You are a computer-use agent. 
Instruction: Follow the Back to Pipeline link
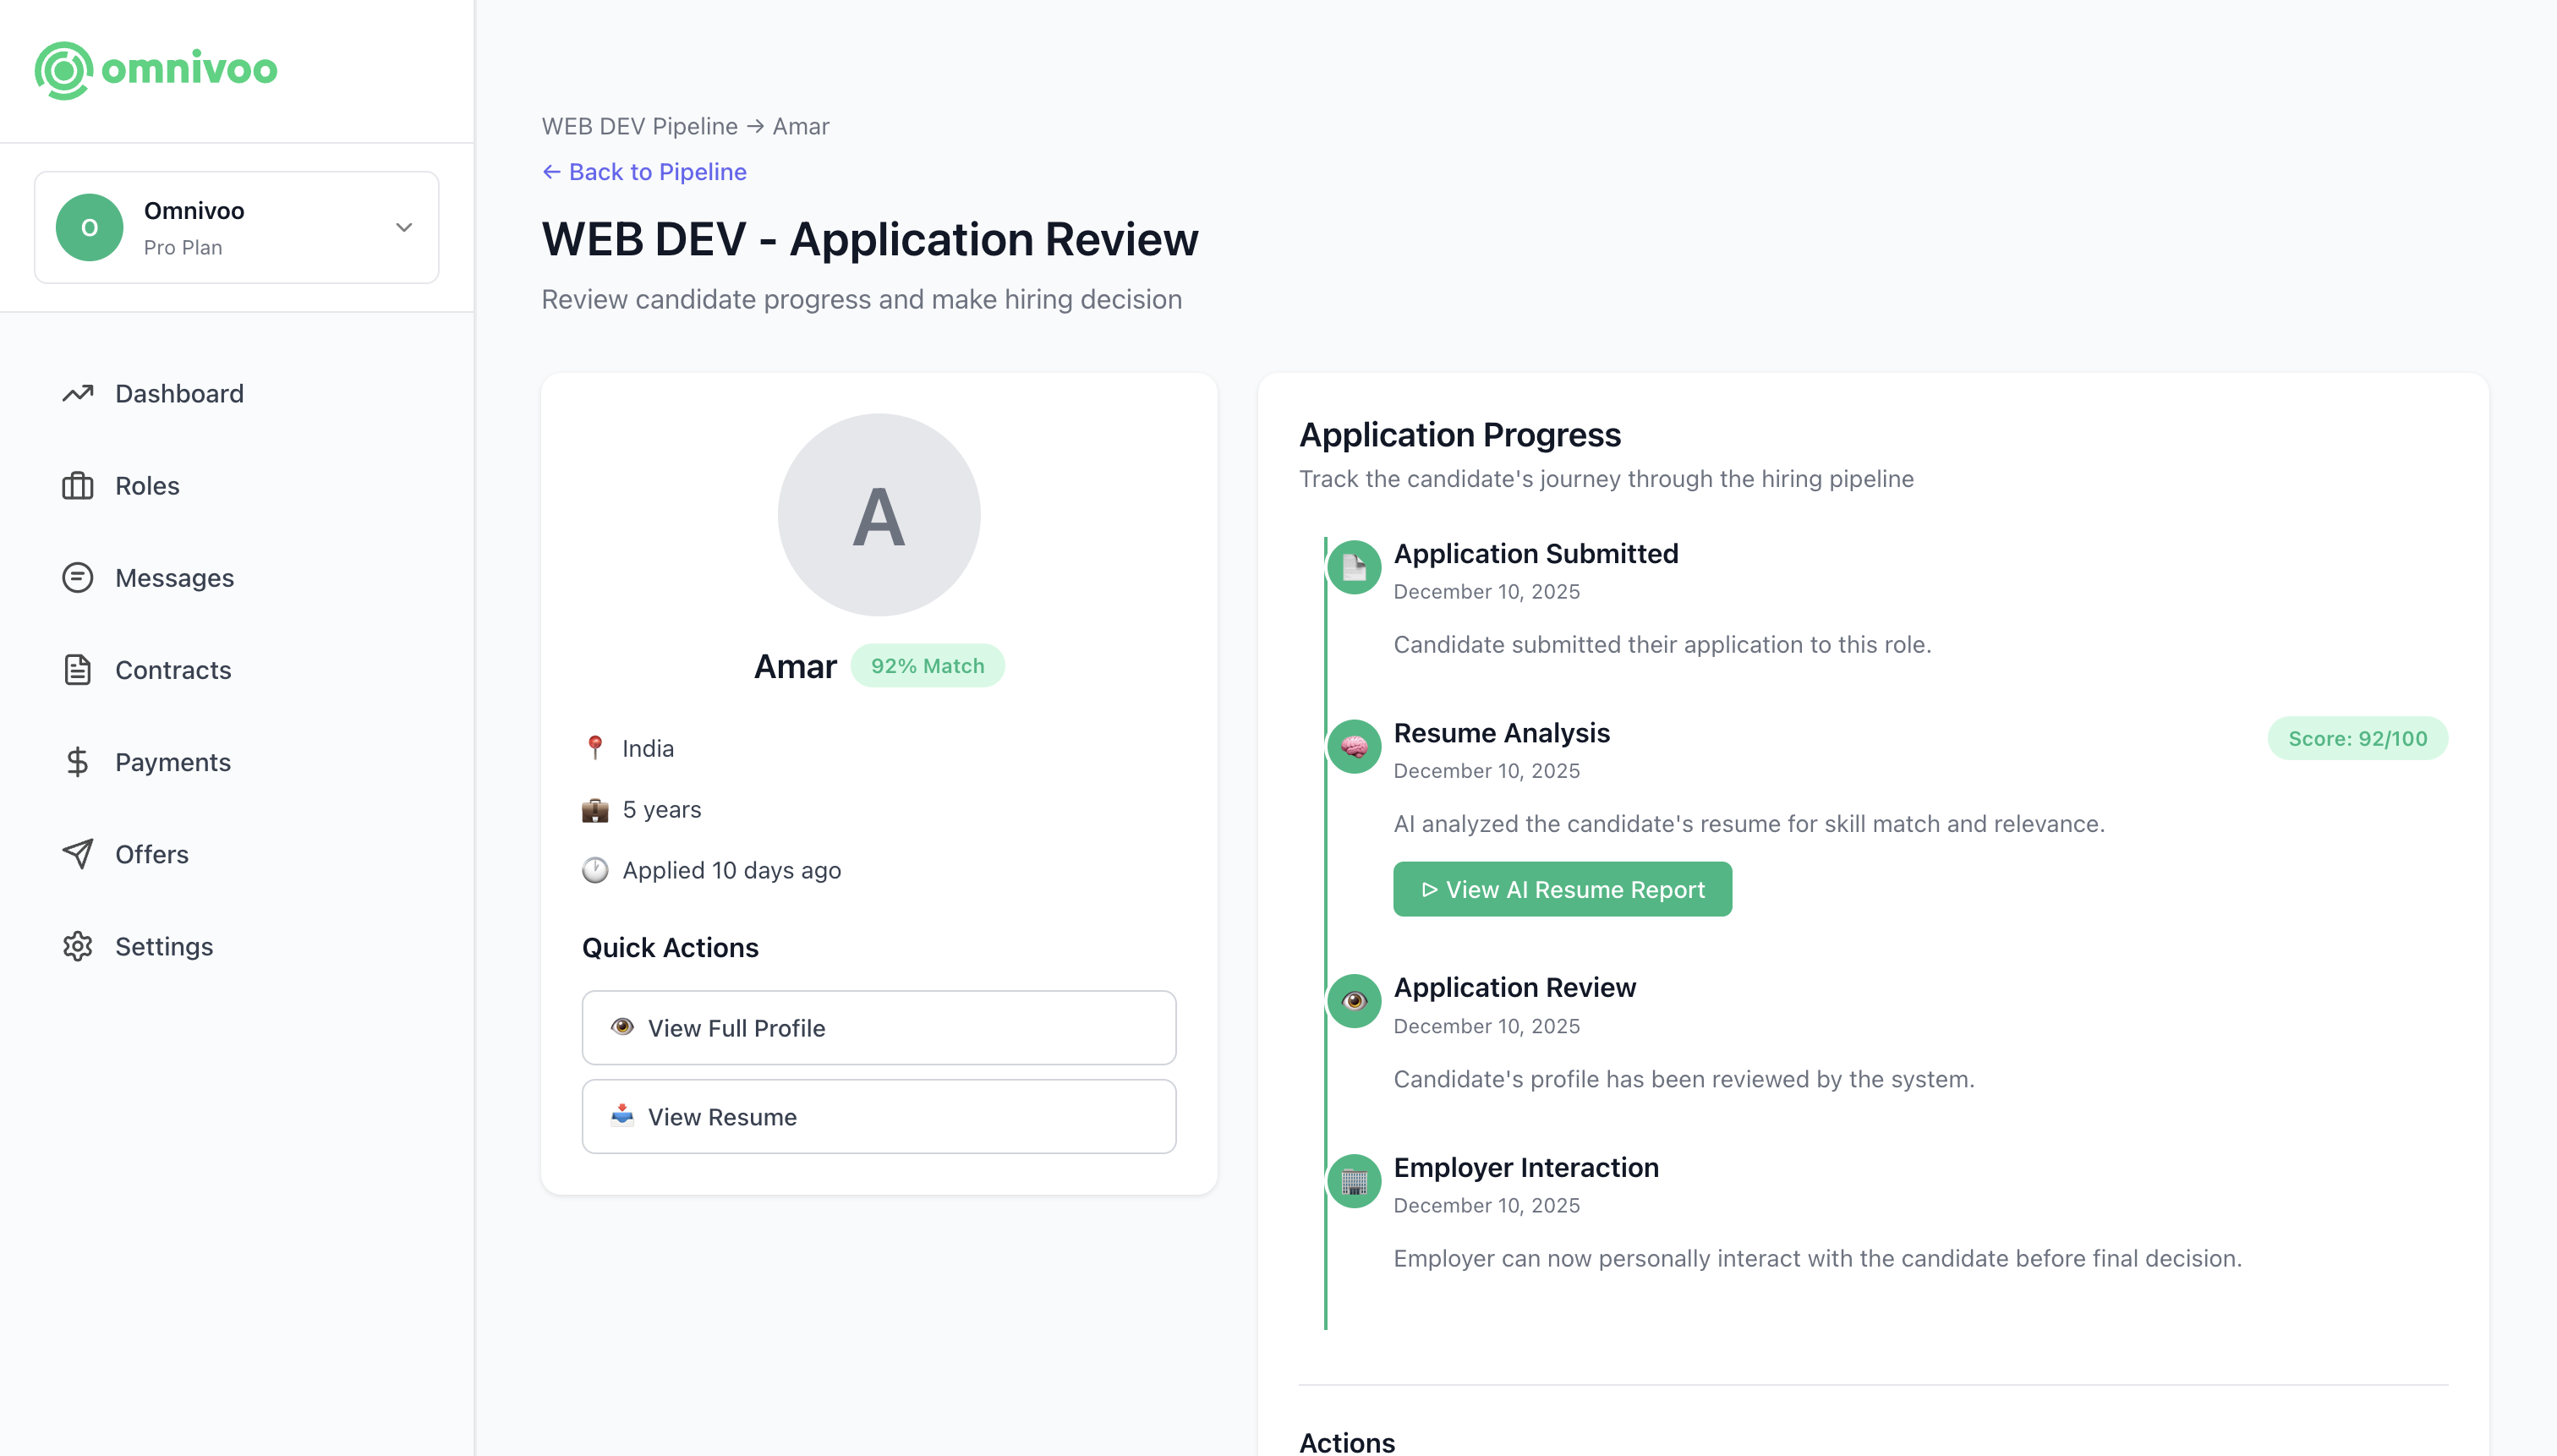pyautogui.click(x=644, y=172)
